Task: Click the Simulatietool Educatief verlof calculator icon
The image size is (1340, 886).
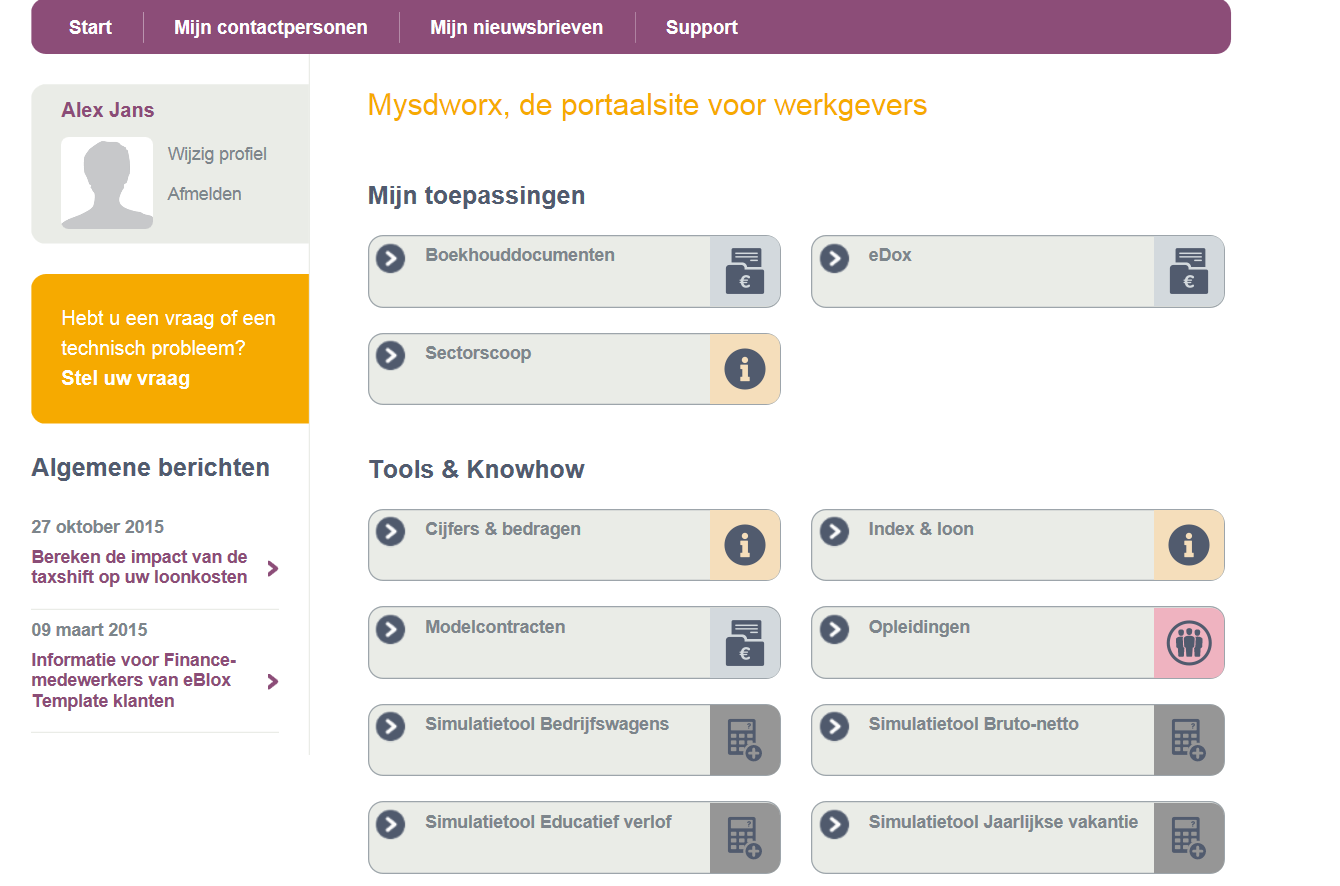Action: tap(745, 837)
